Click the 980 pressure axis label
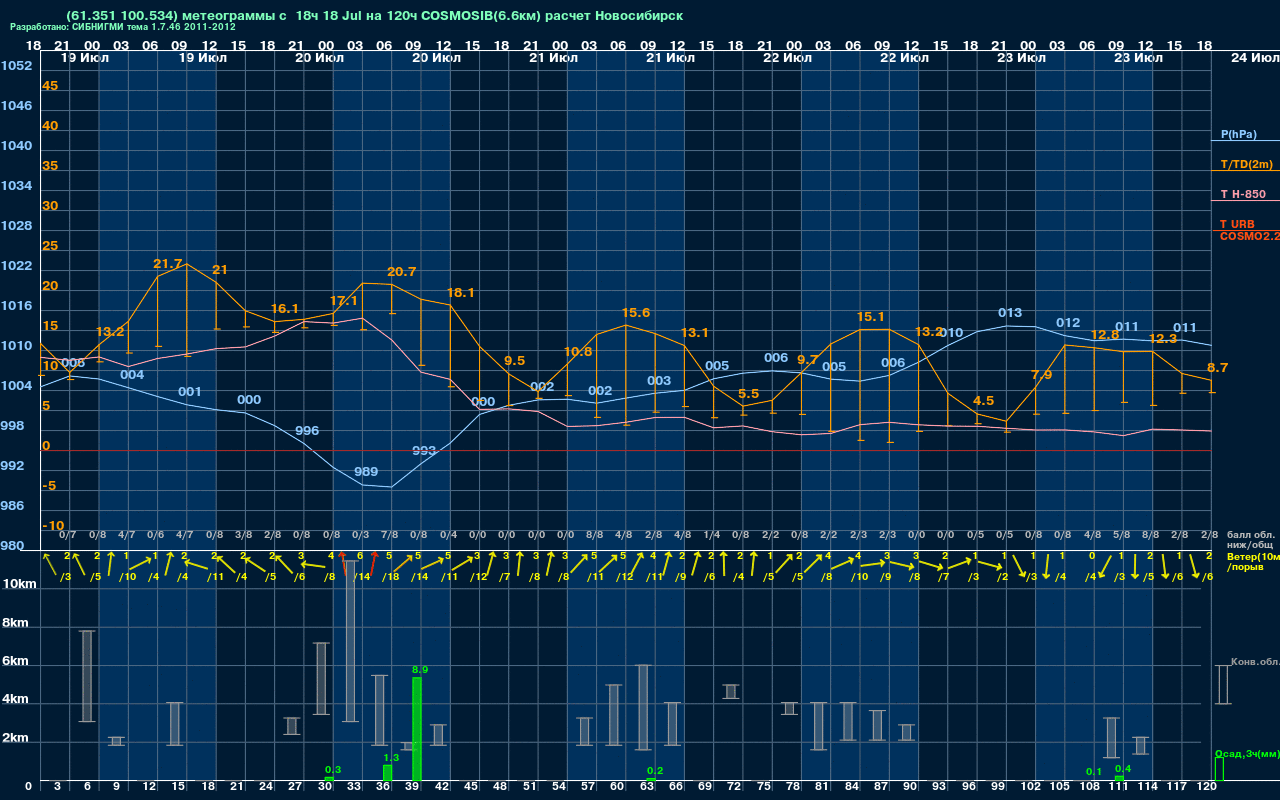The width and height of the screenshot is (1280, 800). [13, 546]
